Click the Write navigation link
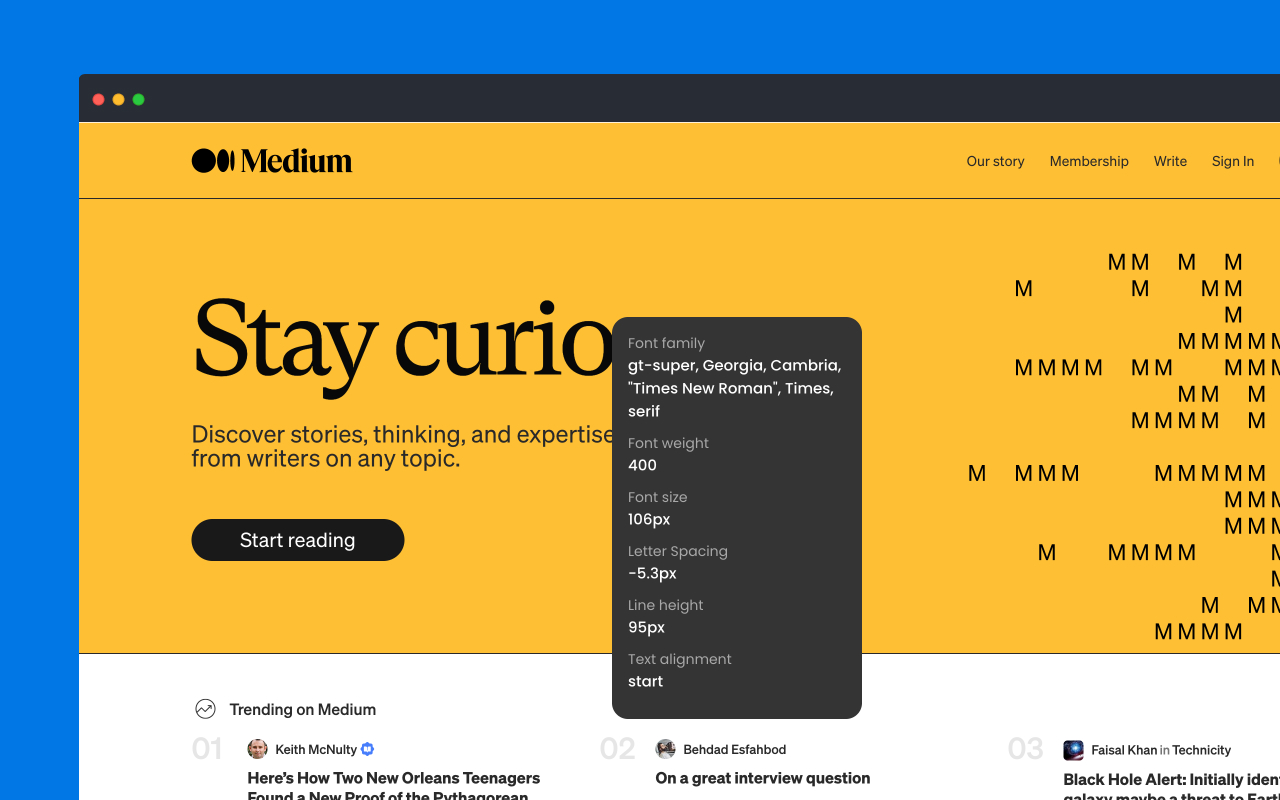 (x=1170, y=161)
